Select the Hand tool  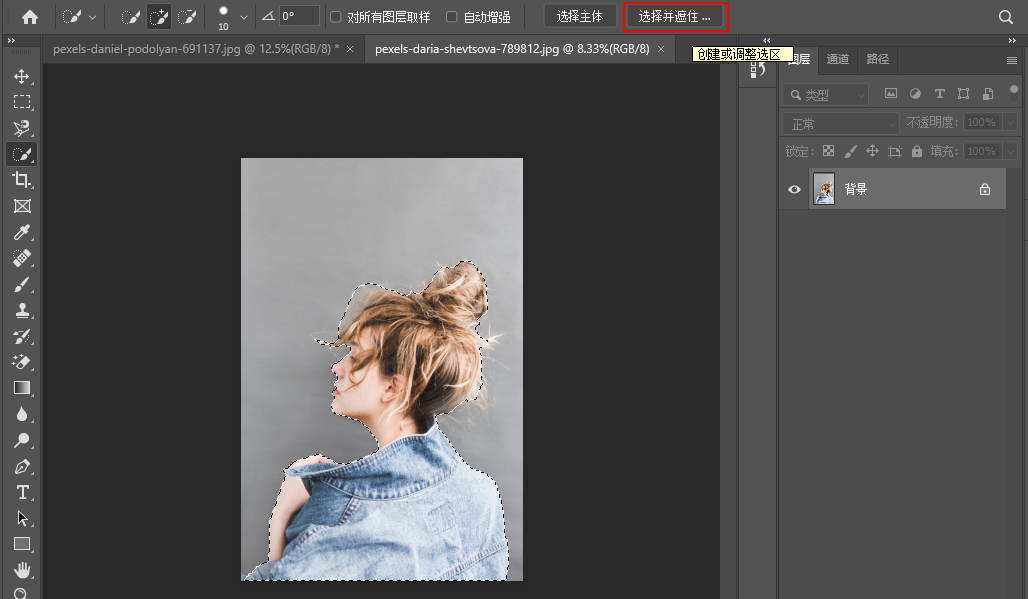click(x=22, y=570)
